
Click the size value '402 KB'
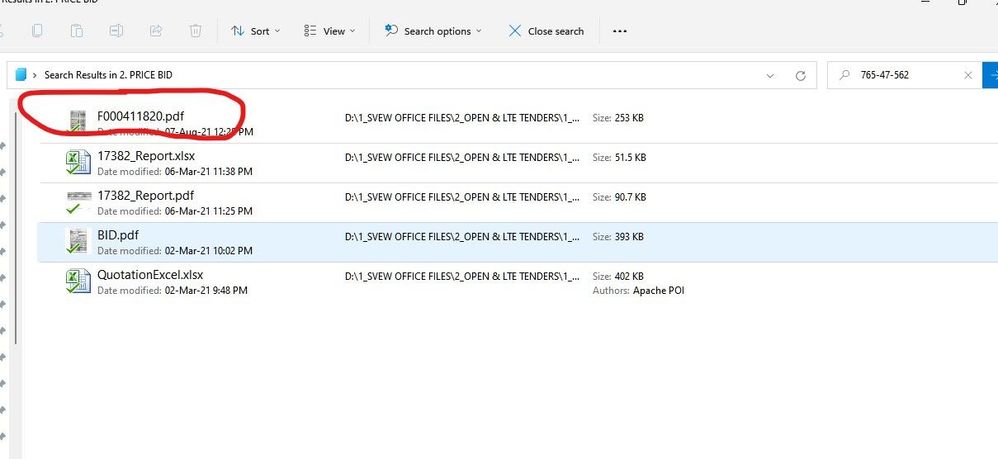pyautogui.click(x=629, y=276)
